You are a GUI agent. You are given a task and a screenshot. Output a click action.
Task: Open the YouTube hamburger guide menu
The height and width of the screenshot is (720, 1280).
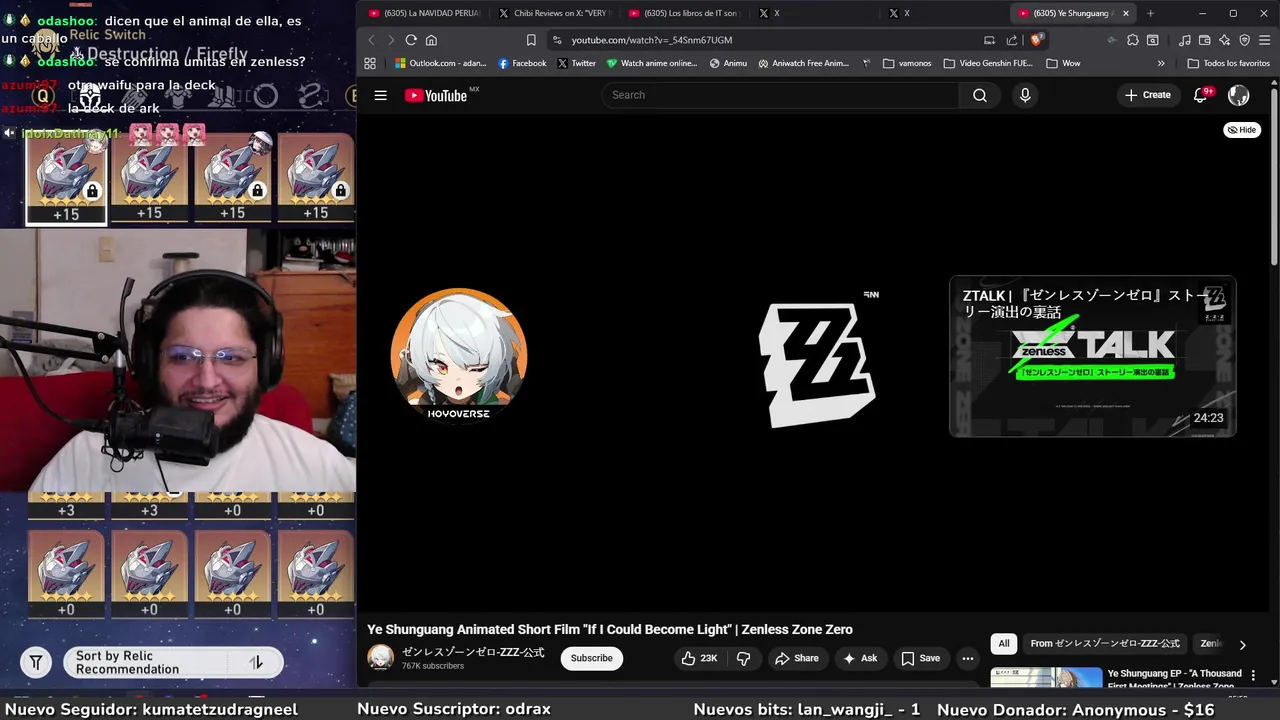point(380,95)
